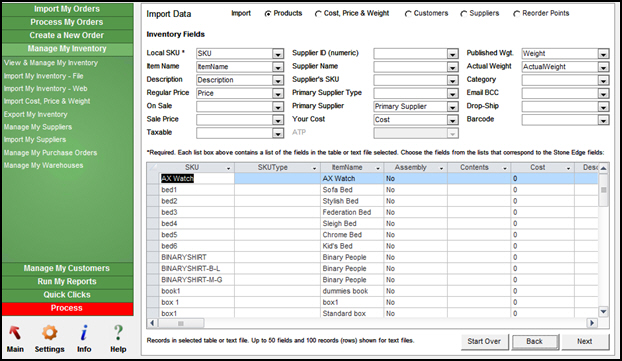Image resolution: width=622 pixels, height=361 pixels.
Task: Expand the Supplier ID (numeric) dropdown
Action: click(452, 54)
